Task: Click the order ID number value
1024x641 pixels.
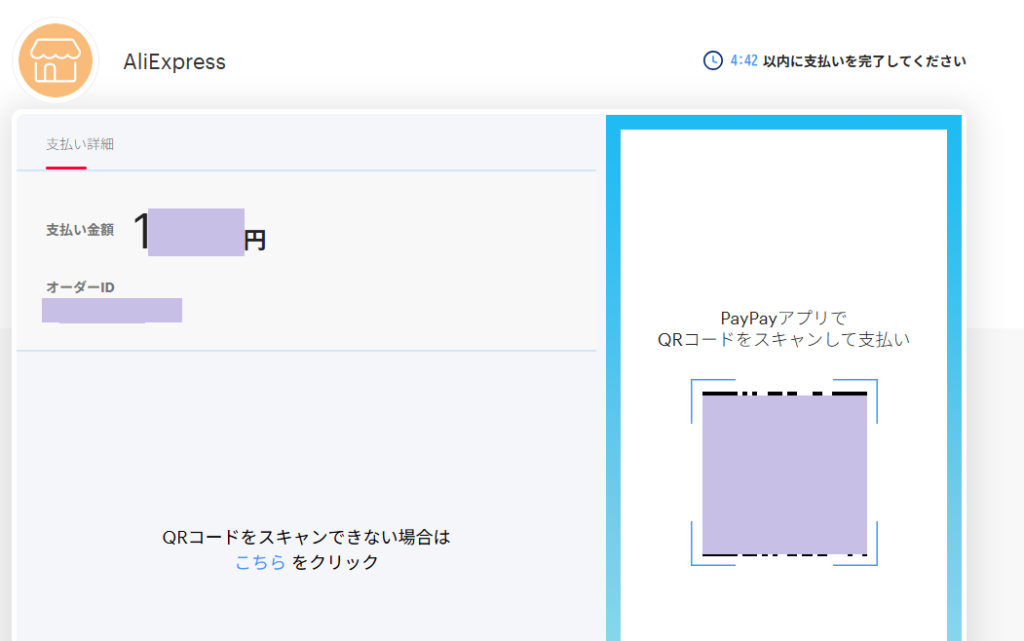Action: click(x=112, y=310)
